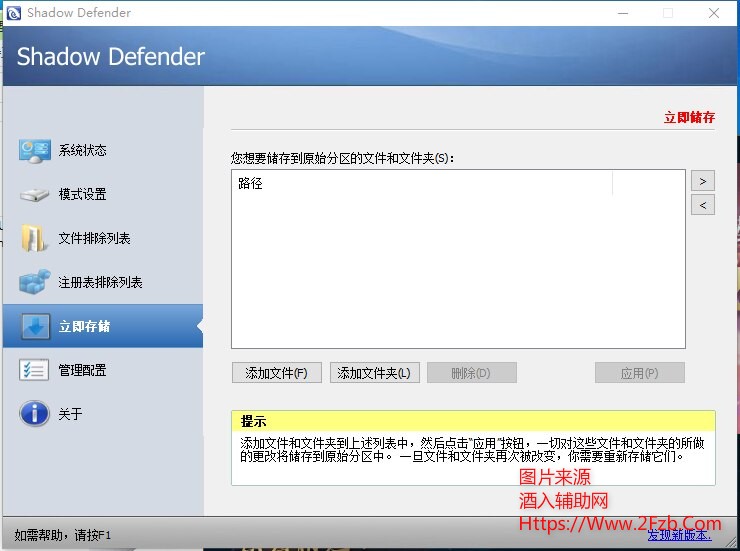Close the Shadow Defender window
The height and width of the screenshot is (551, 740).
click(714, 13)
